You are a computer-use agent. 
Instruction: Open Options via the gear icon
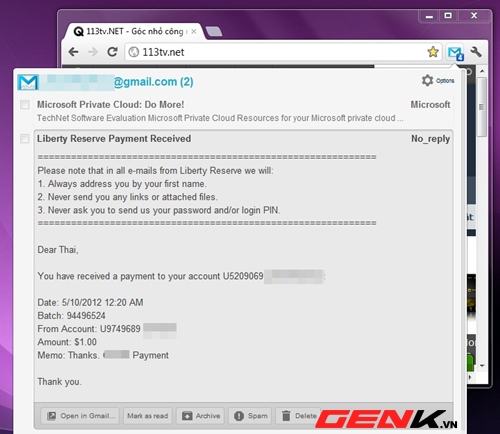[438, 81]
